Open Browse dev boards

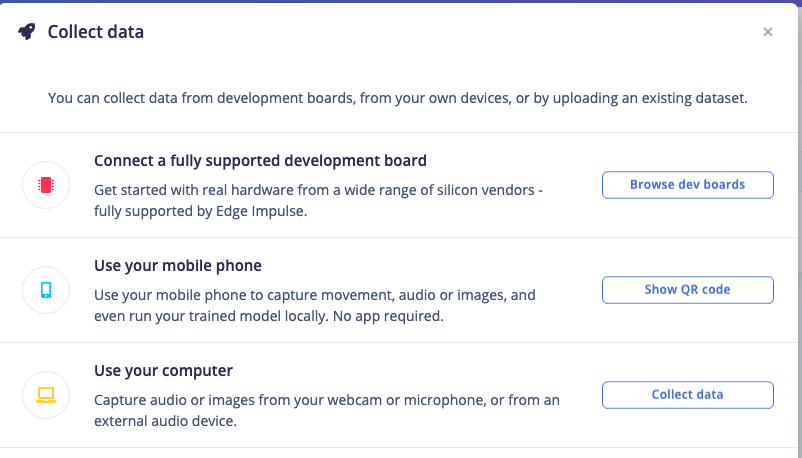[x=687, y=185]
